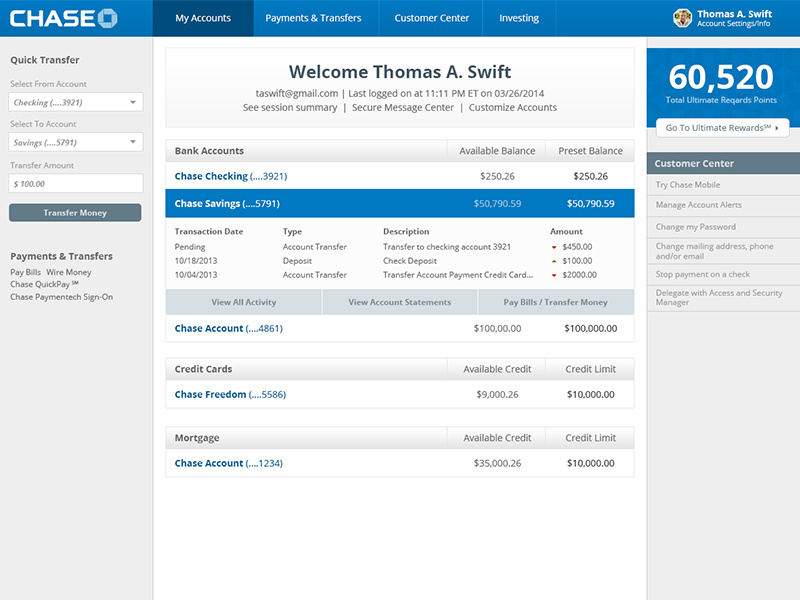The width and height of the screenshot is (800, 600).
Task: Go to the Investing tab
Action: point(519,18)
